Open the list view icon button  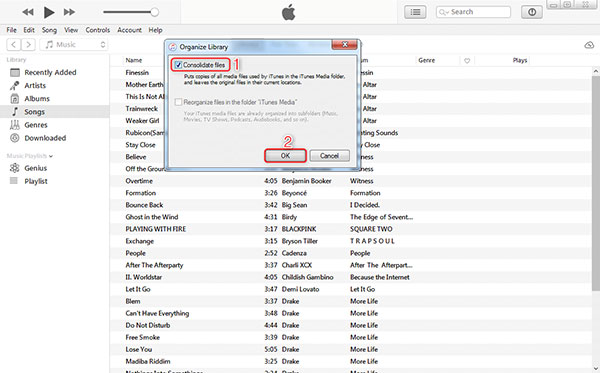click(415, 12)
